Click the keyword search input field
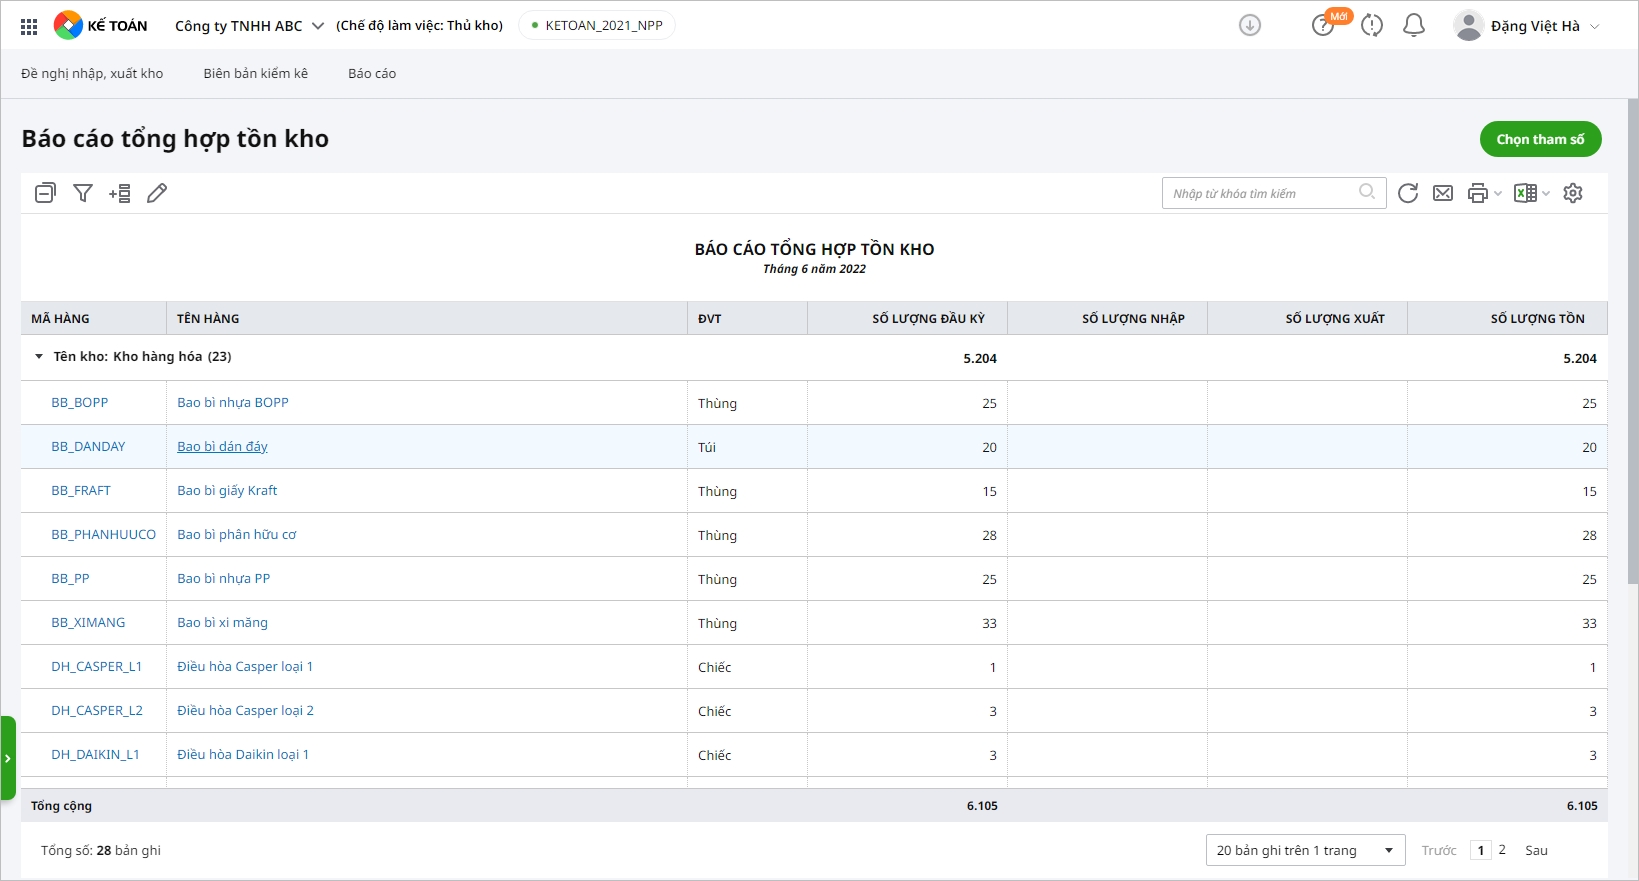This screenshot has height=881, width=1639. [x=1263, y=193]
